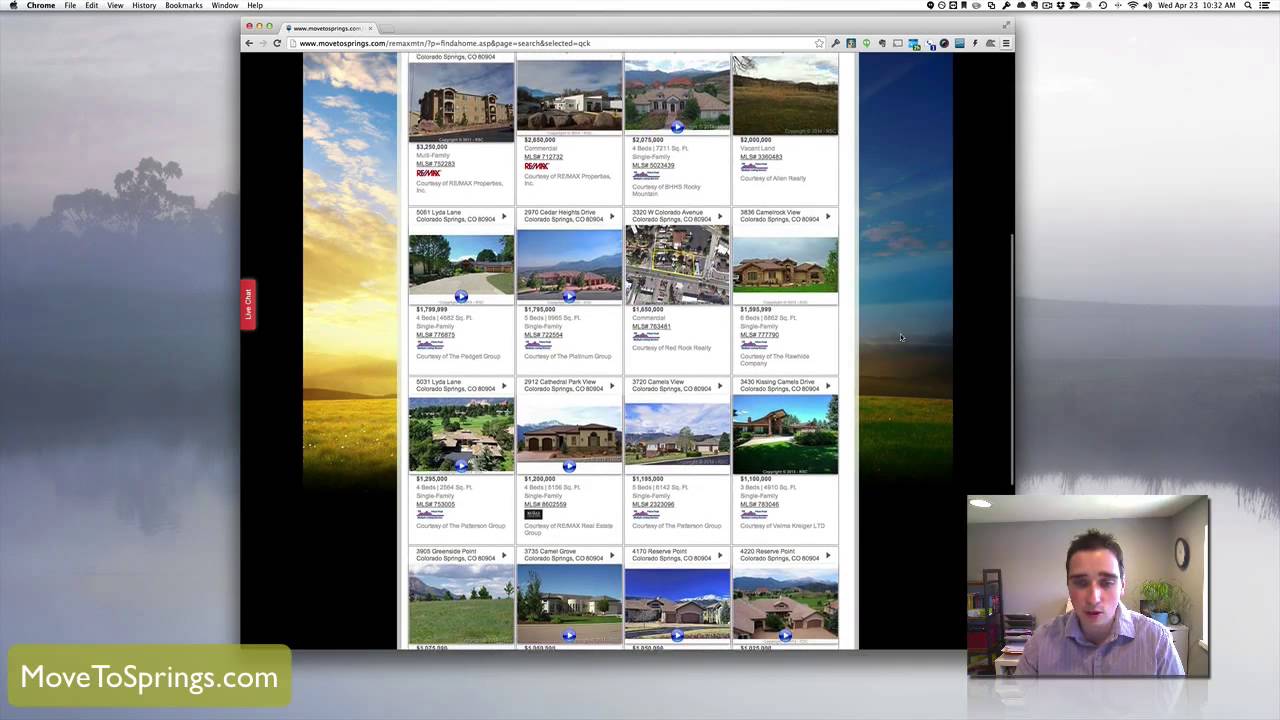Play virtual tour on $2,075,000 home photo
This screenshot has height=720, width=1280.
coord(677,127)
